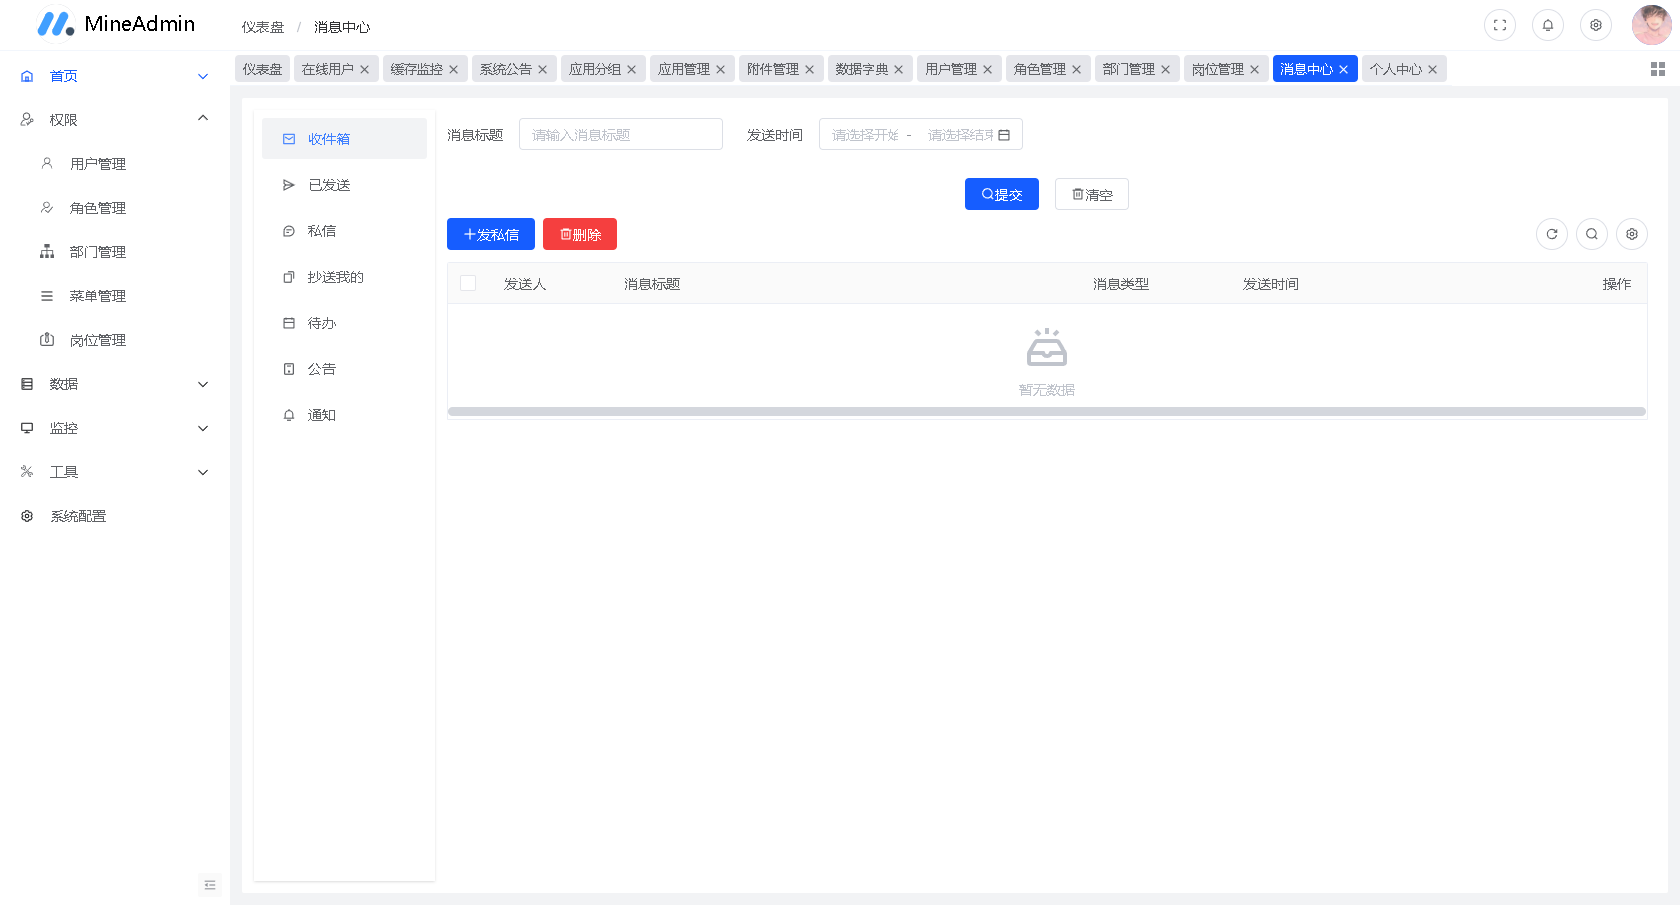Close the 附件管理 tab
The width and height of the screenshot is (1680, 905).
810,69
